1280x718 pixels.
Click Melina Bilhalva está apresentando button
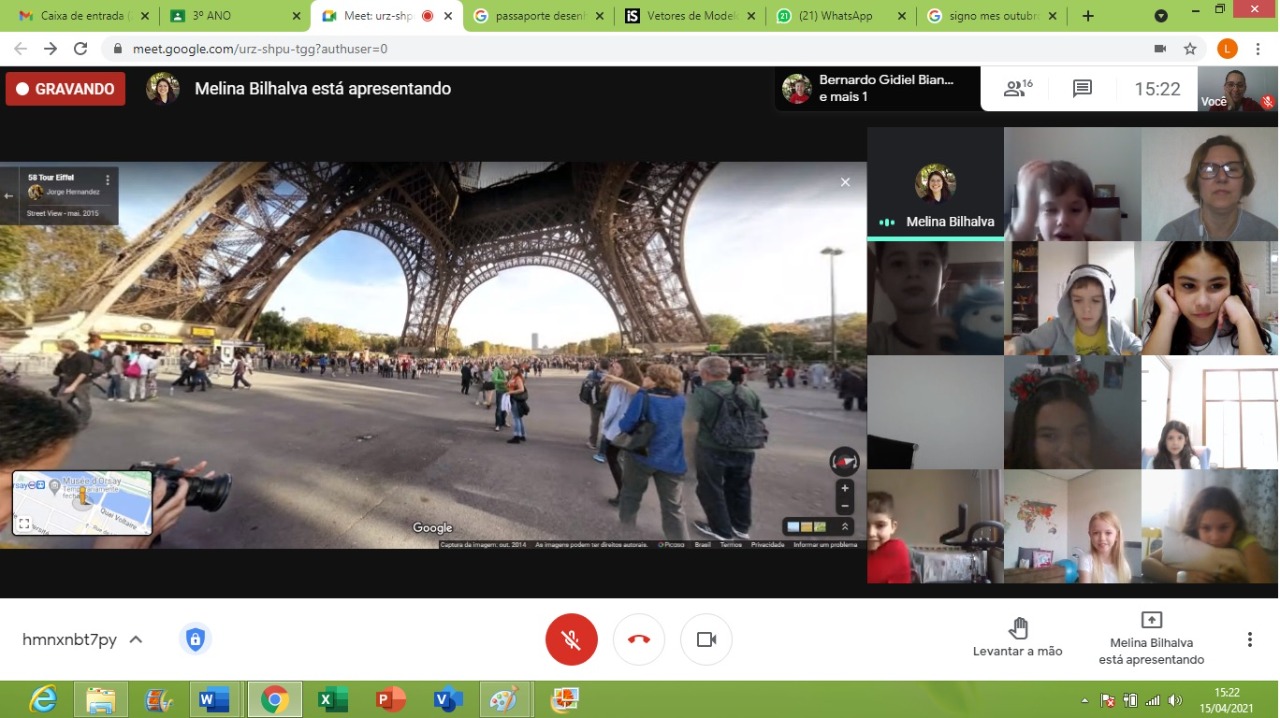[x=1151, y=638]
